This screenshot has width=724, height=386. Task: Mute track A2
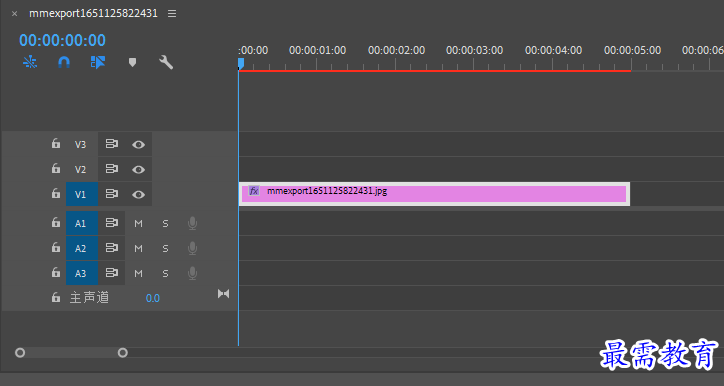pos(138,249)
